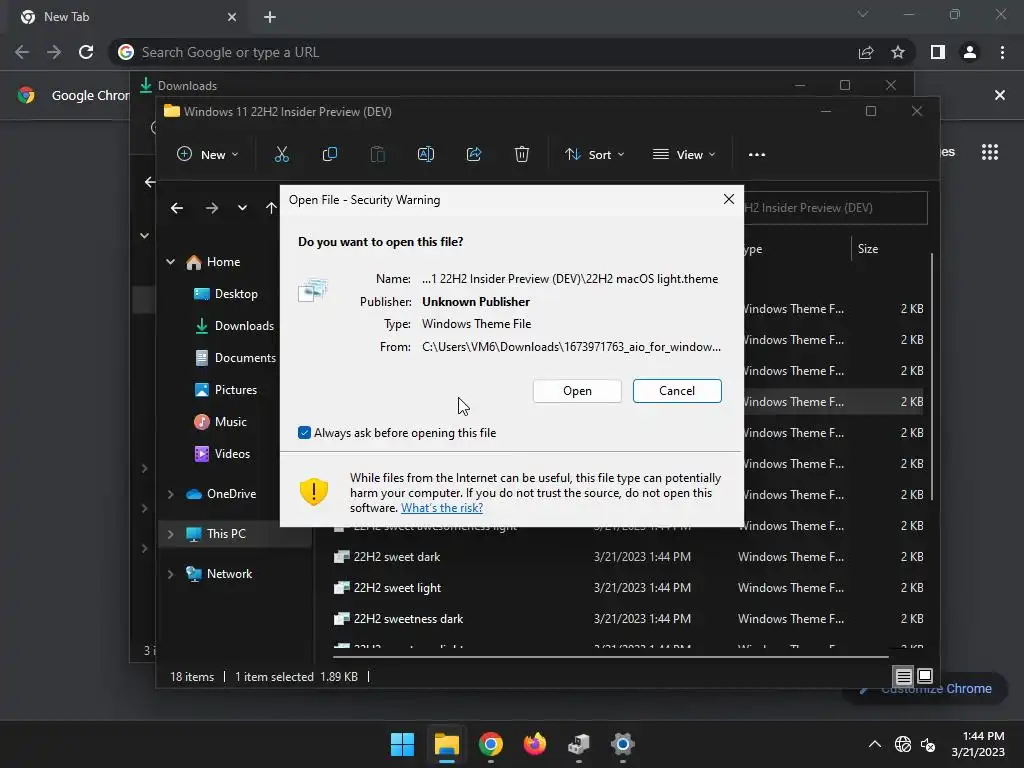Open the View dropdown menu

click(x=684, y=154)
